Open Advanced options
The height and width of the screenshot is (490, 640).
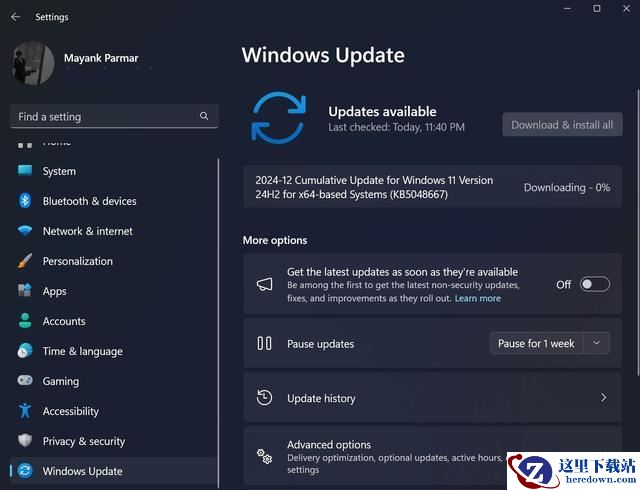click(433, 456)
